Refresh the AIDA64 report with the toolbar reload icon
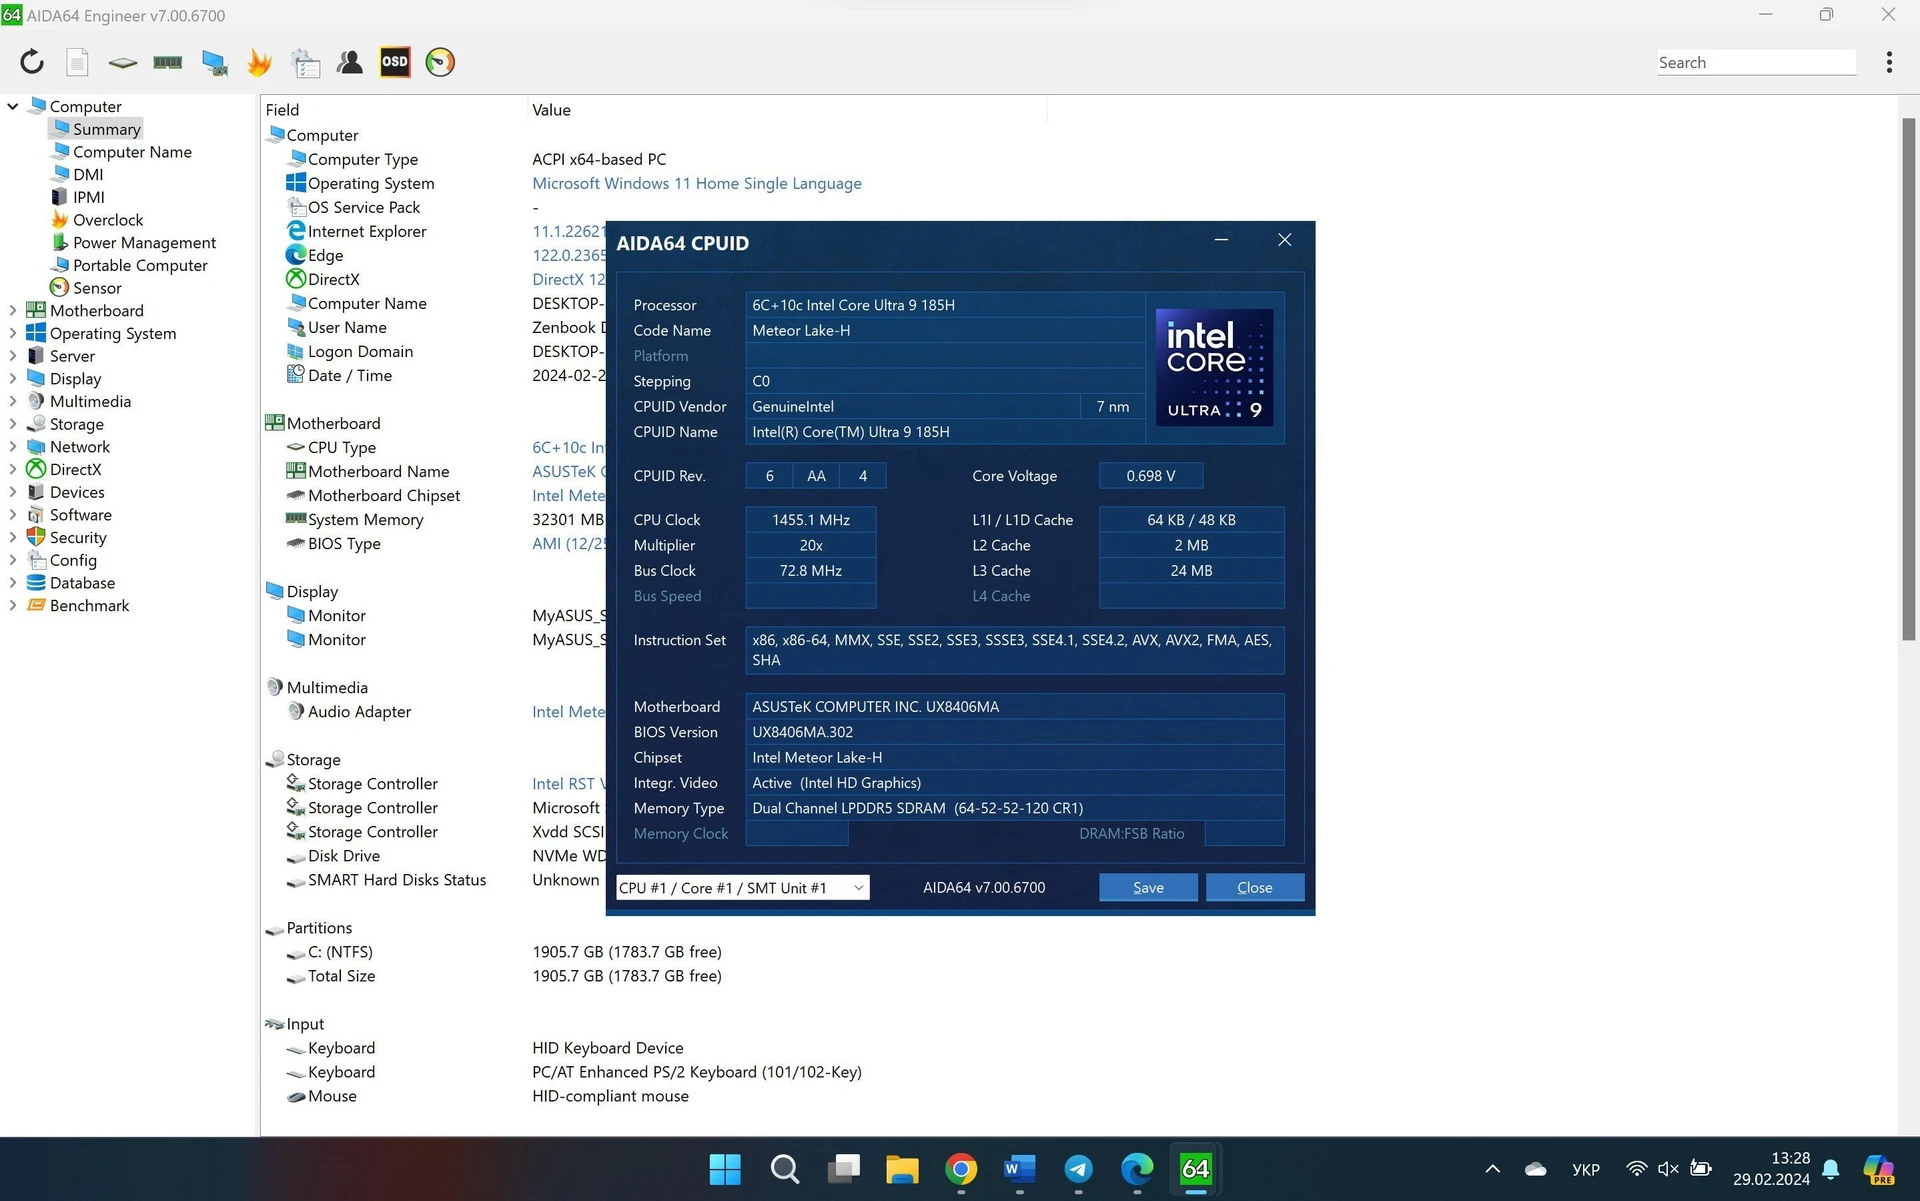The height and width of the screenshot is (1201, 1920). click(x=32, y=62)
